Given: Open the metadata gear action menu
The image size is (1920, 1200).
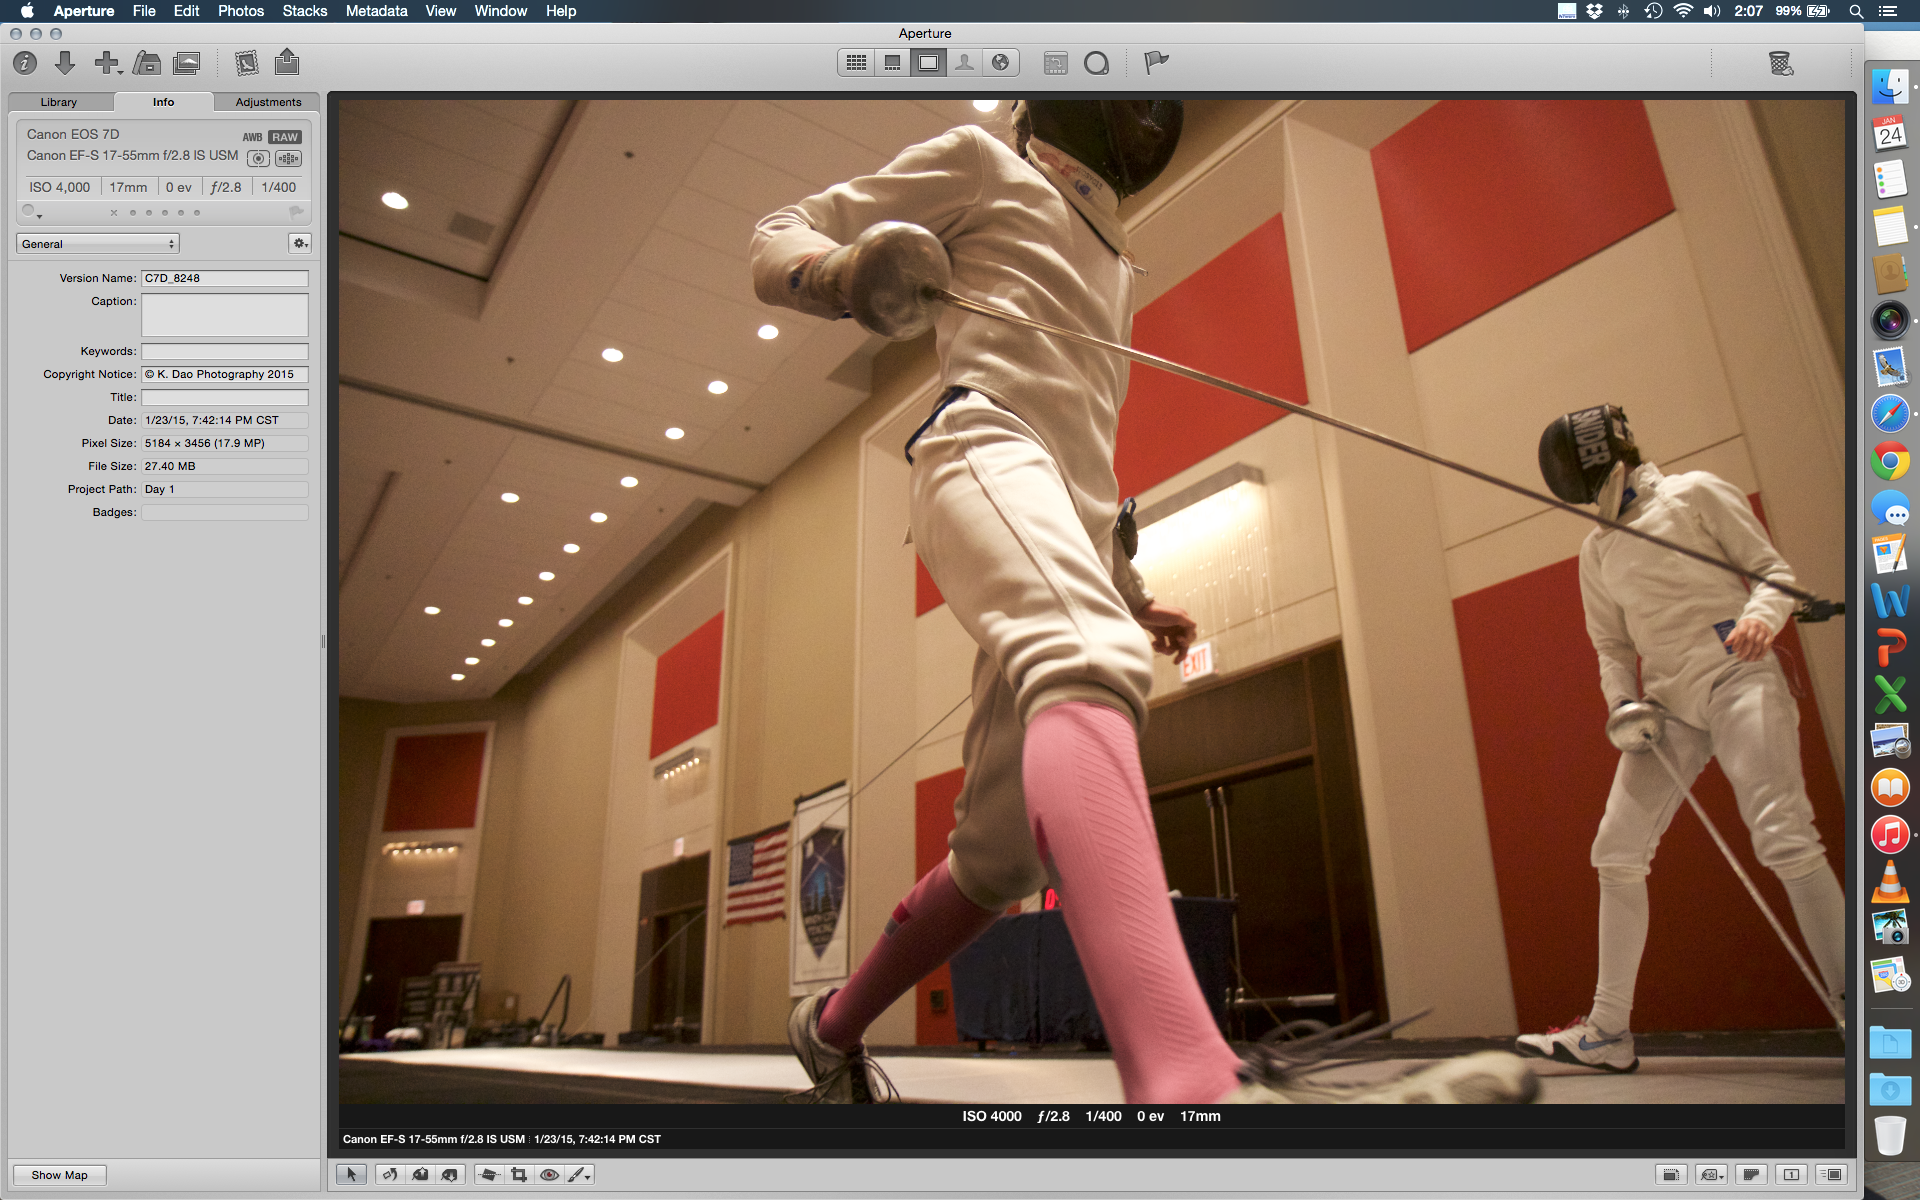Looking at the screenshot, I should click(x=299, y=243).
